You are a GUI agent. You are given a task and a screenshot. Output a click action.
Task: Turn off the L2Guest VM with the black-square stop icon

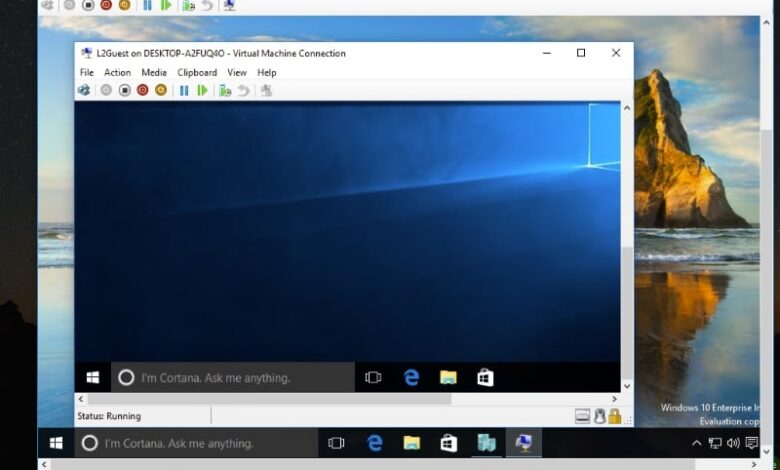tap(124, 90)
